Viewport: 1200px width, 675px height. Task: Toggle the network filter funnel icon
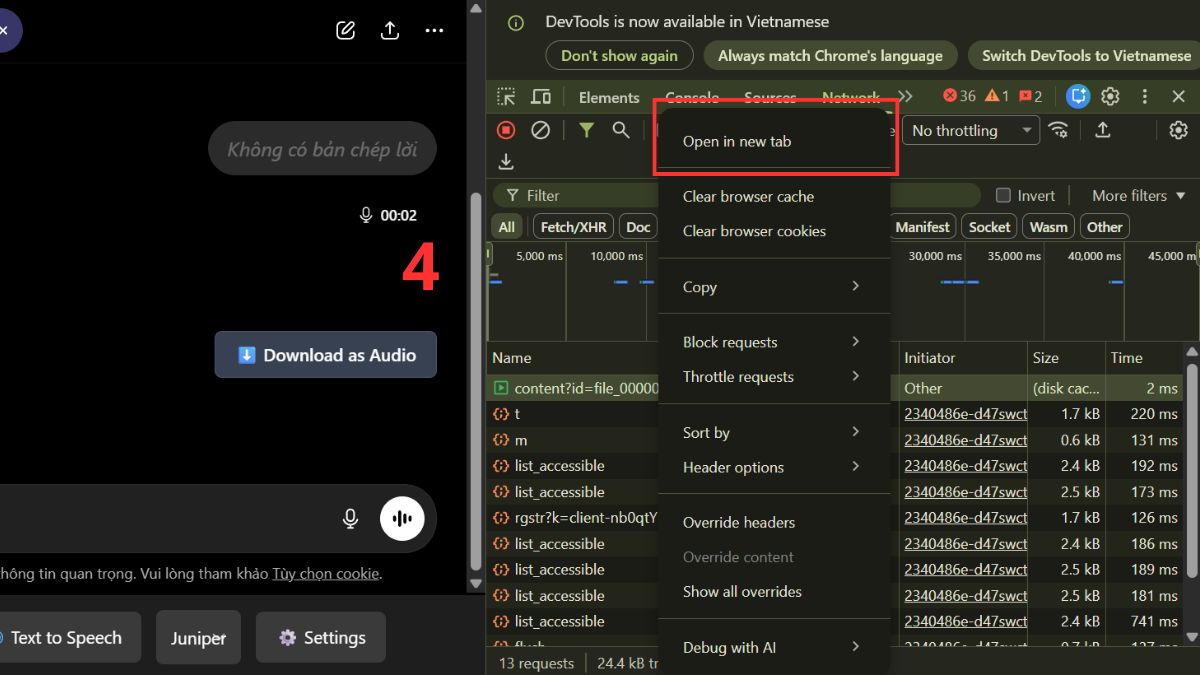click(x=586, y=130)
